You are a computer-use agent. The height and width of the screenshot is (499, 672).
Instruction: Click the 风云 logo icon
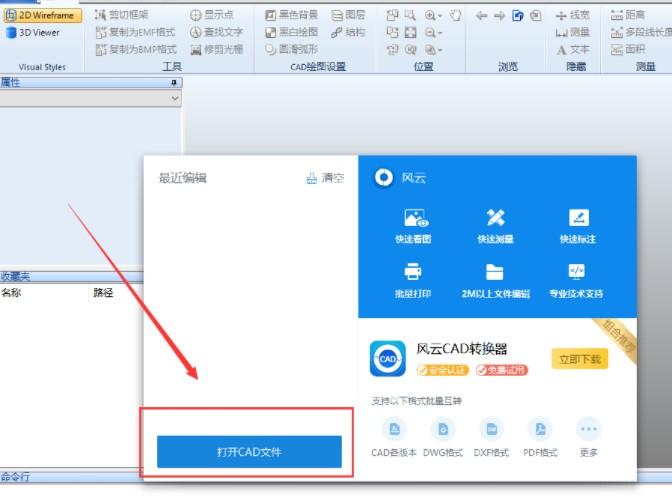click(384, 177)
